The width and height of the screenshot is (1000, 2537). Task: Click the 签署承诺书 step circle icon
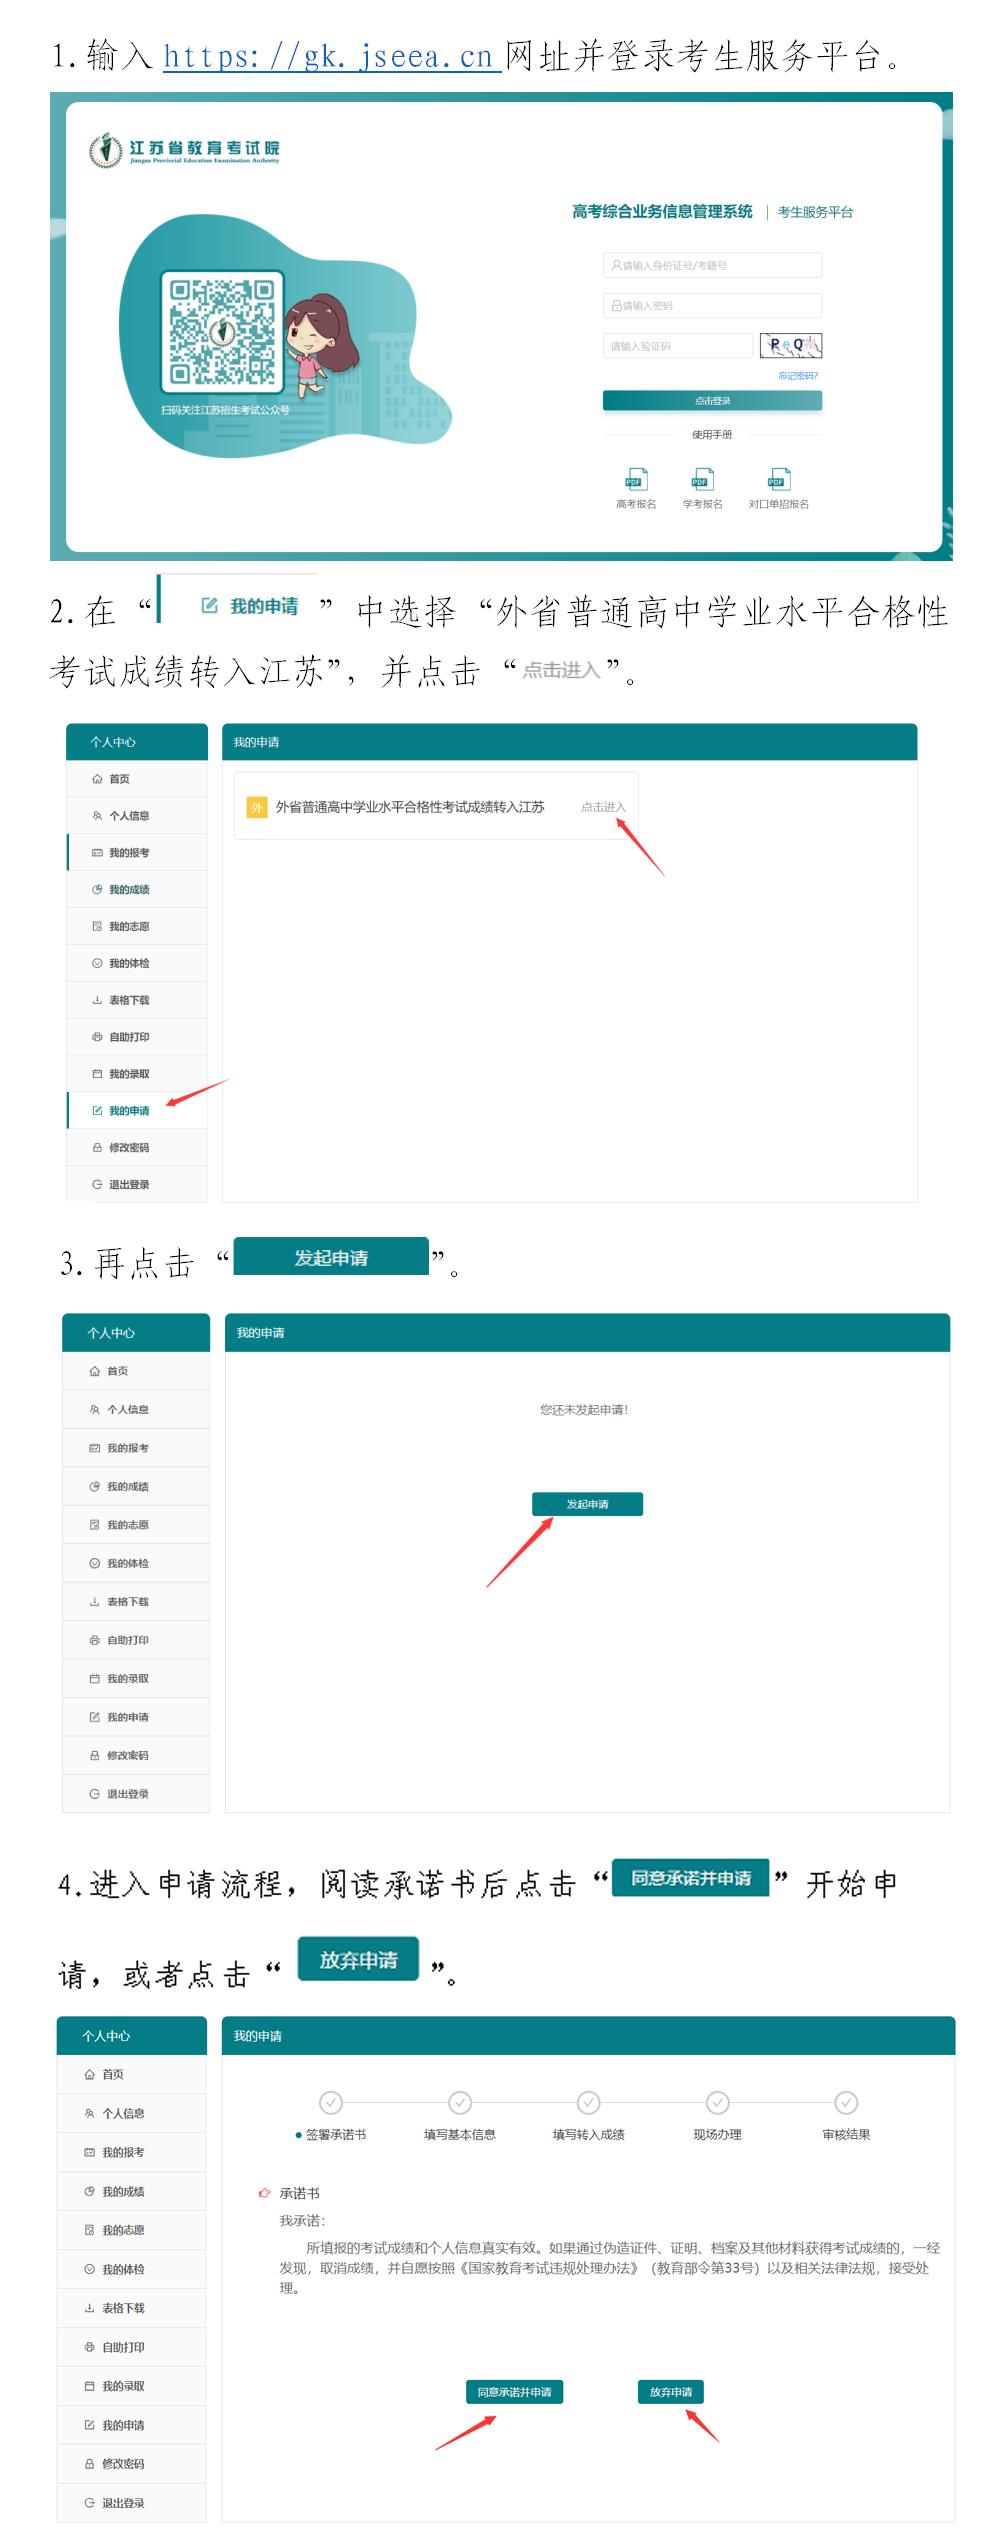click(331, 2103)
